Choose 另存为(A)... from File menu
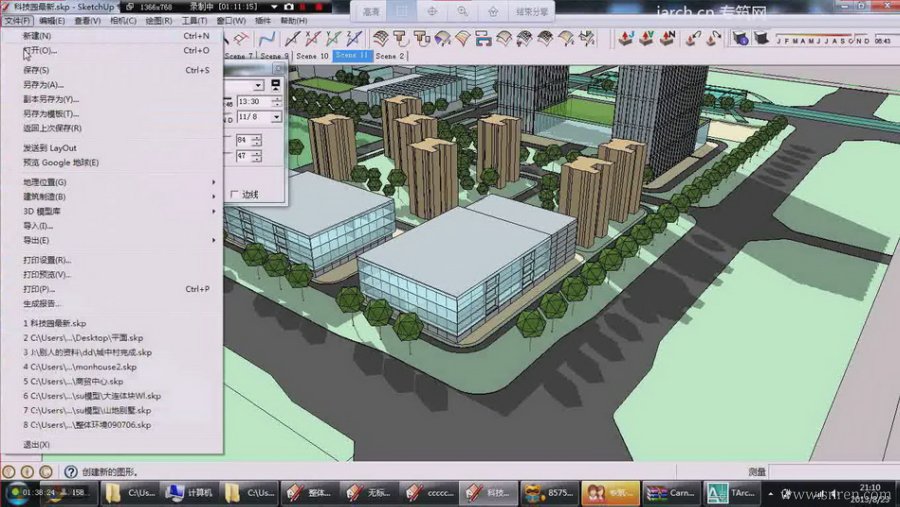Screen dimensions: 900x507 [x=43, y=85]
